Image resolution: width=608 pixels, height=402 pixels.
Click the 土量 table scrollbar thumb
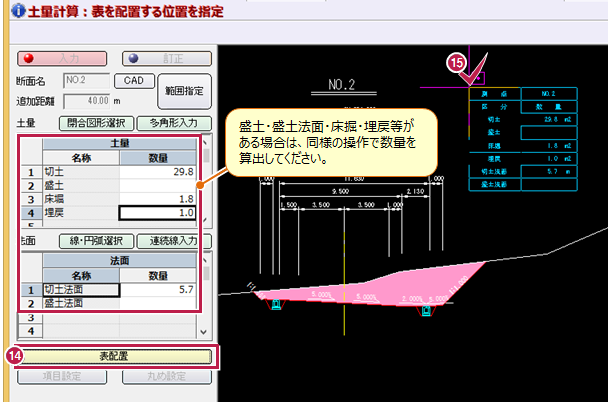pyautogui.click(x=206, y=155)
